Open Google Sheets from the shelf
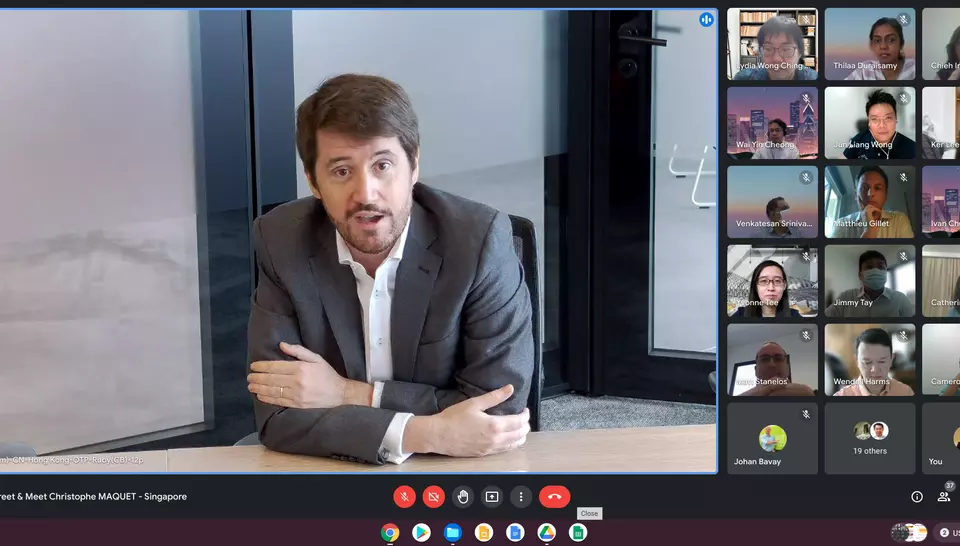 tap(577, 532)
